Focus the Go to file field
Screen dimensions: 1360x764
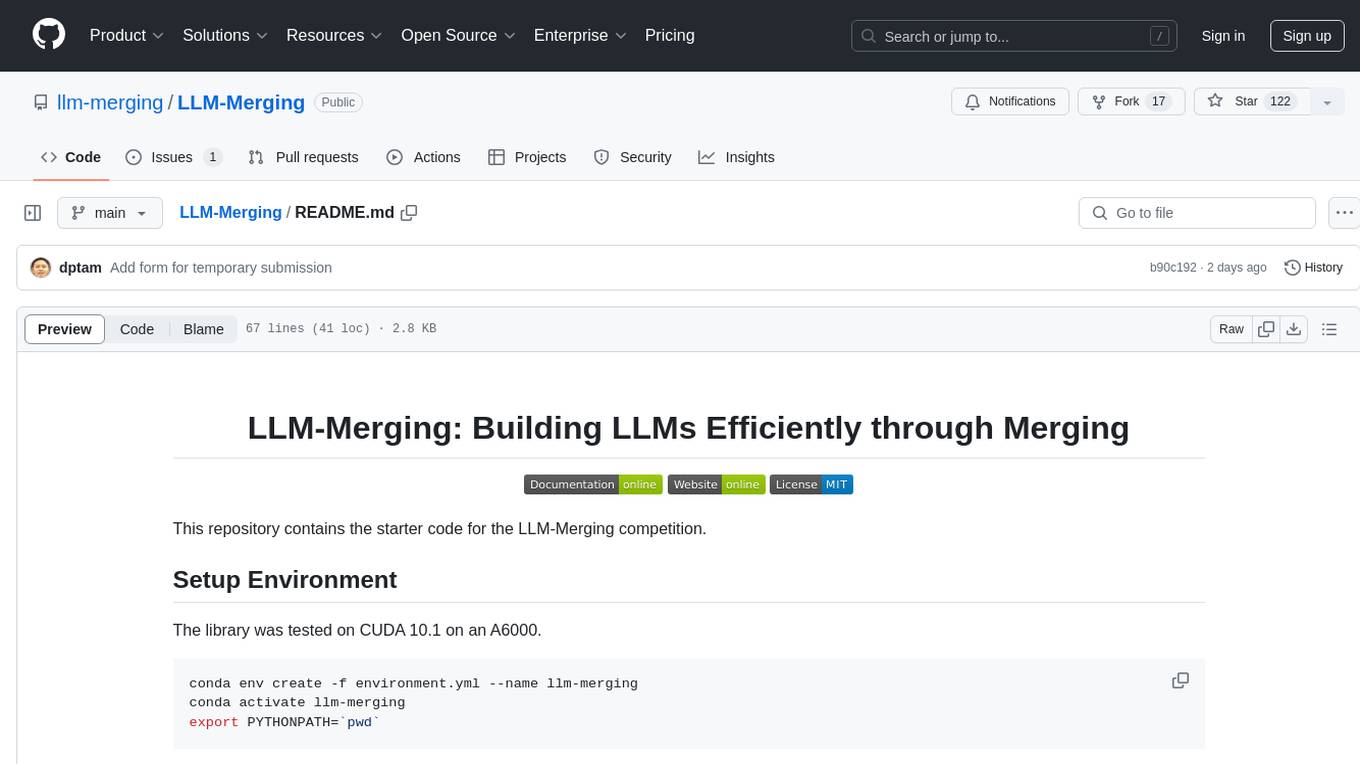point(1197,213)
